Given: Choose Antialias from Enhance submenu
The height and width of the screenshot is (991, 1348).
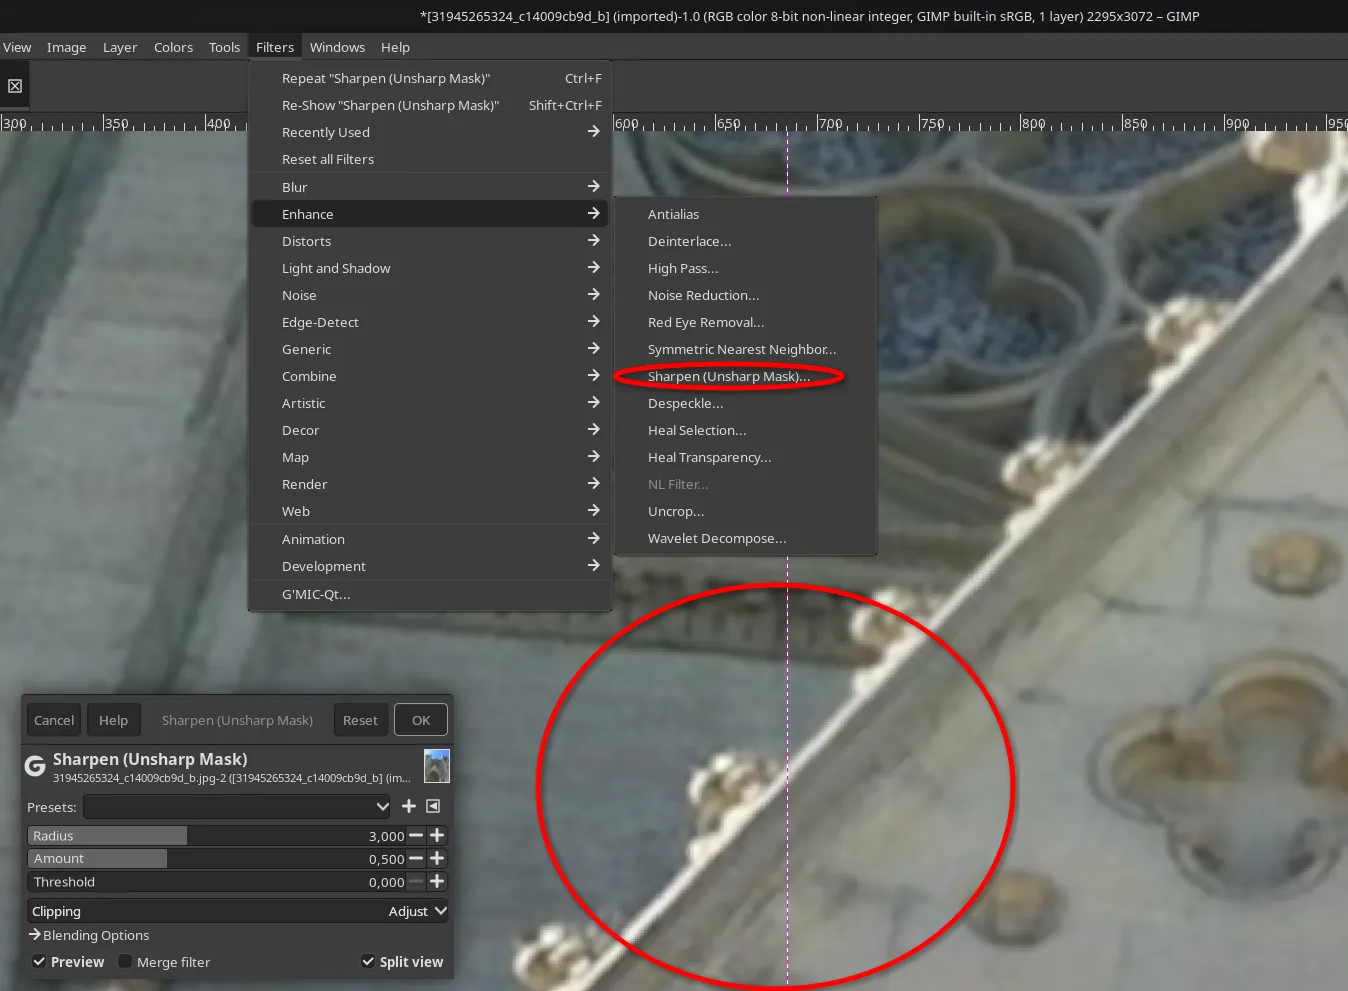Looking at the screenshot, I should [745, 214].
